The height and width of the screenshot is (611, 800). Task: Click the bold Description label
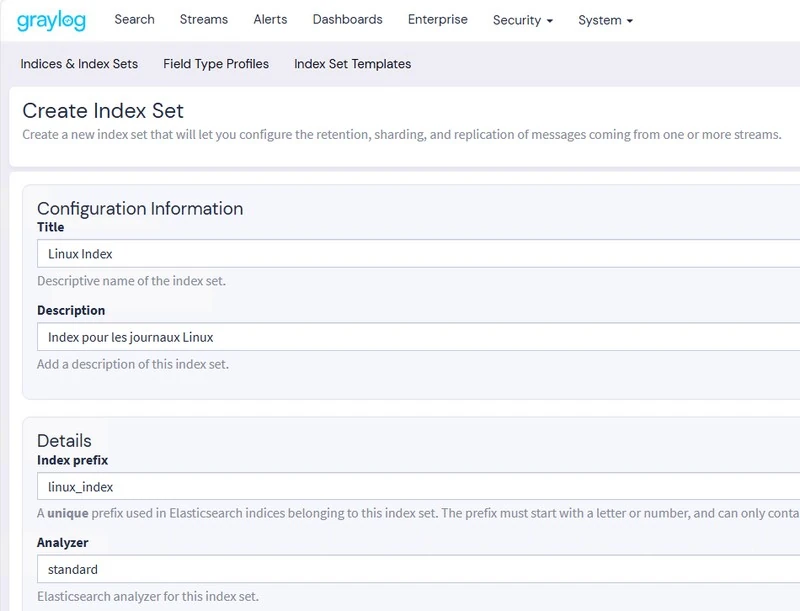click(71, 310)
